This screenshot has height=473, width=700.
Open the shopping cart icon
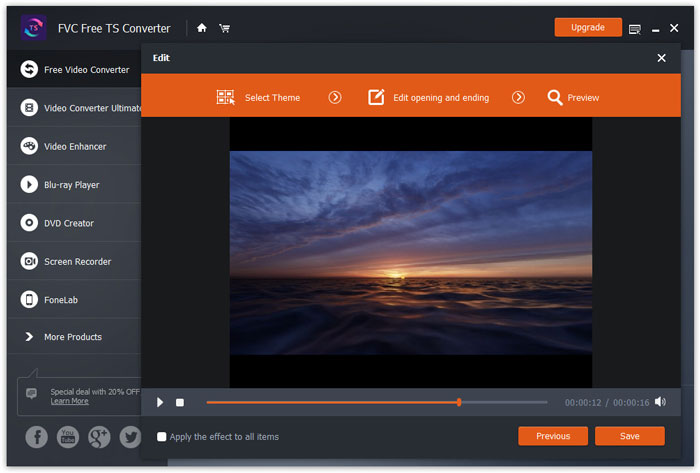pyautogui.click(x=225, y=29)
